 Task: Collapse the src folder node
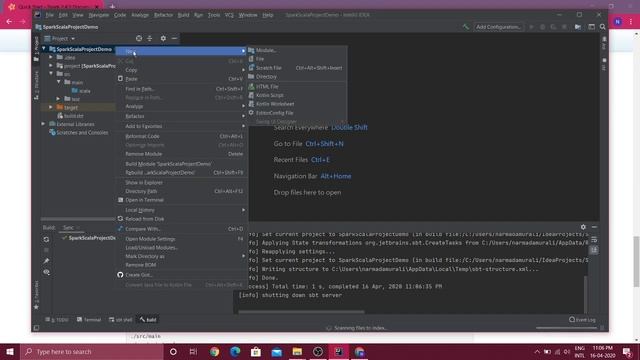pos(51,74)
